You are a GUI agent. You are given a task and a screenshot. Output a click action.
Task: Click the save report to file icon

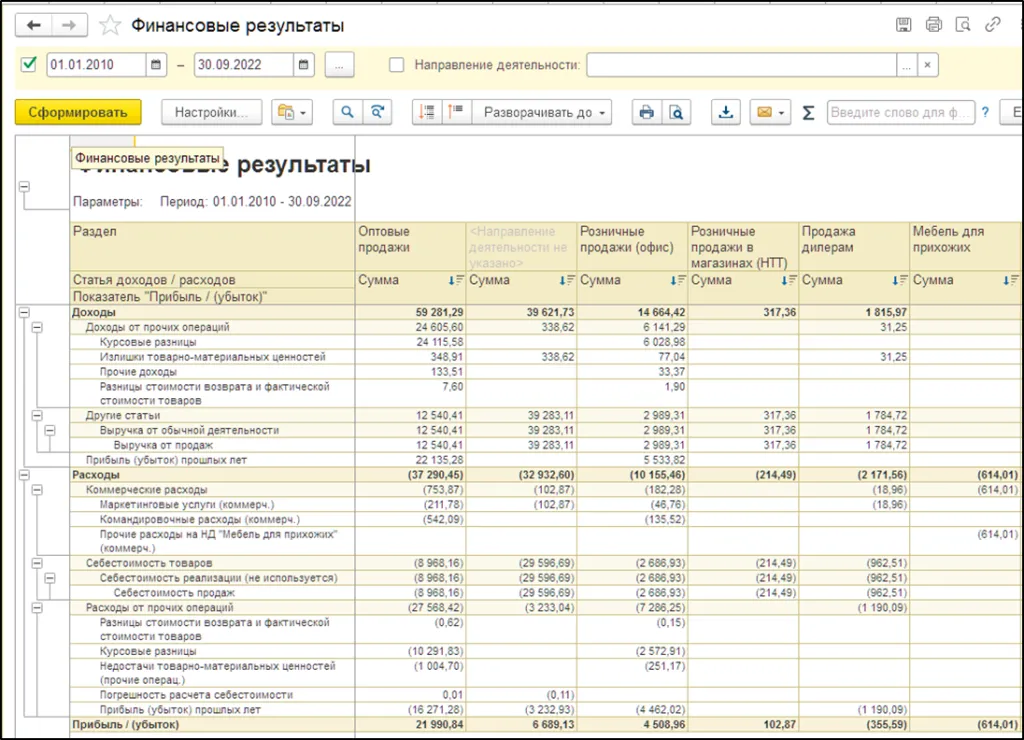click(725, 112)
